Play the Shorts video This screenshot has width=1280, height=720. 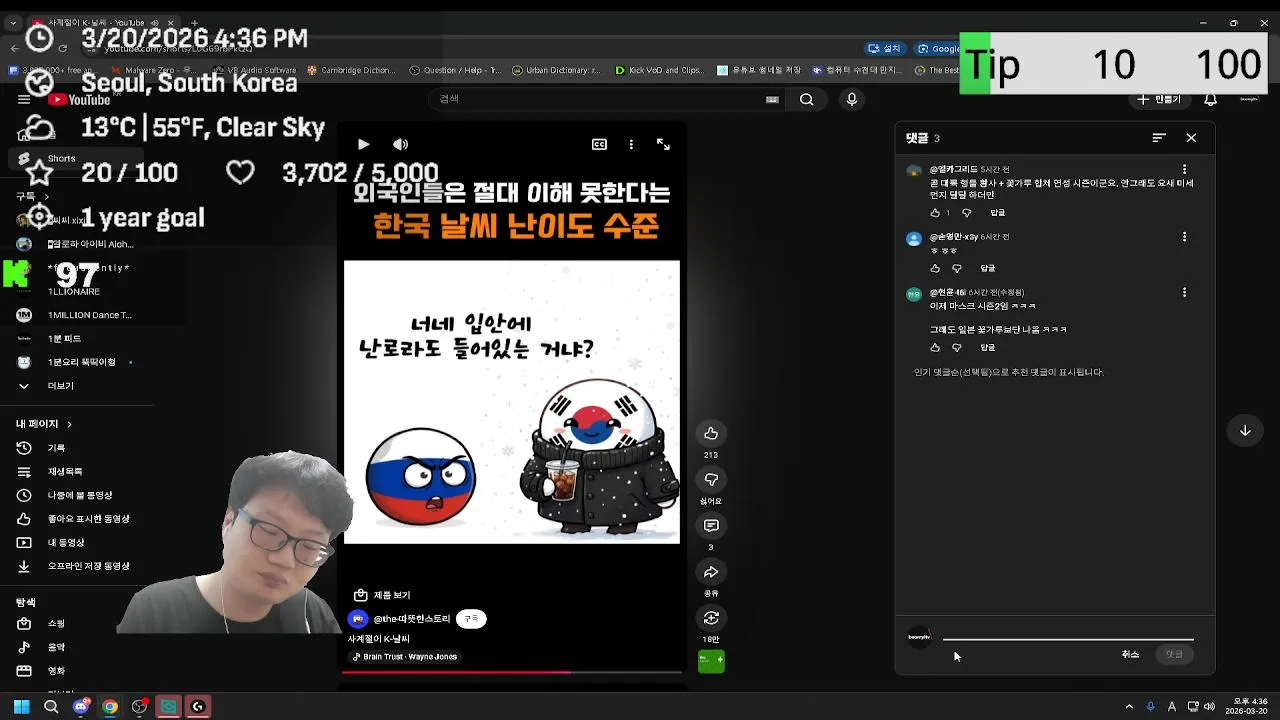(x=363, y=144)
